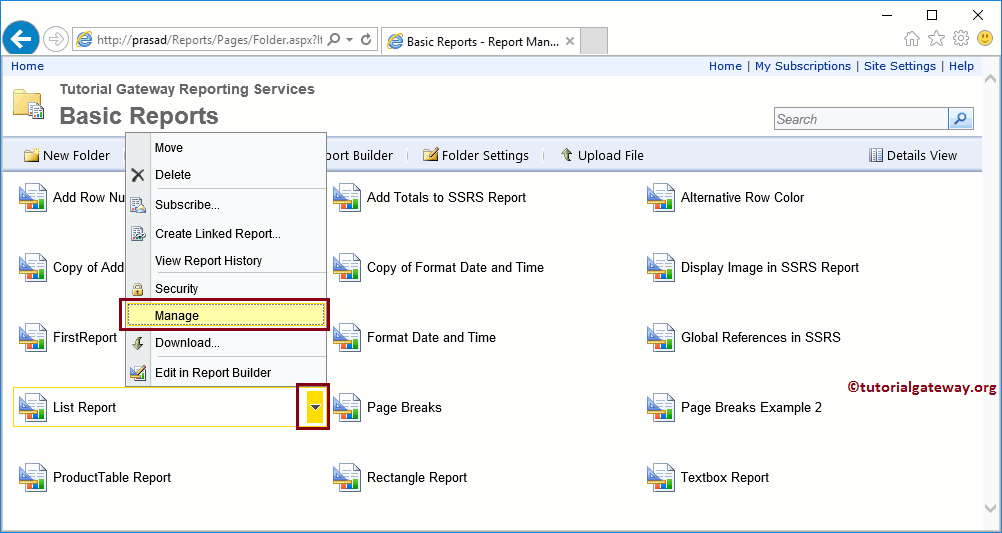Select Edit in Report Builder menu item
Viewport: 1002px width, 533px height.
(x=212, y=372)
